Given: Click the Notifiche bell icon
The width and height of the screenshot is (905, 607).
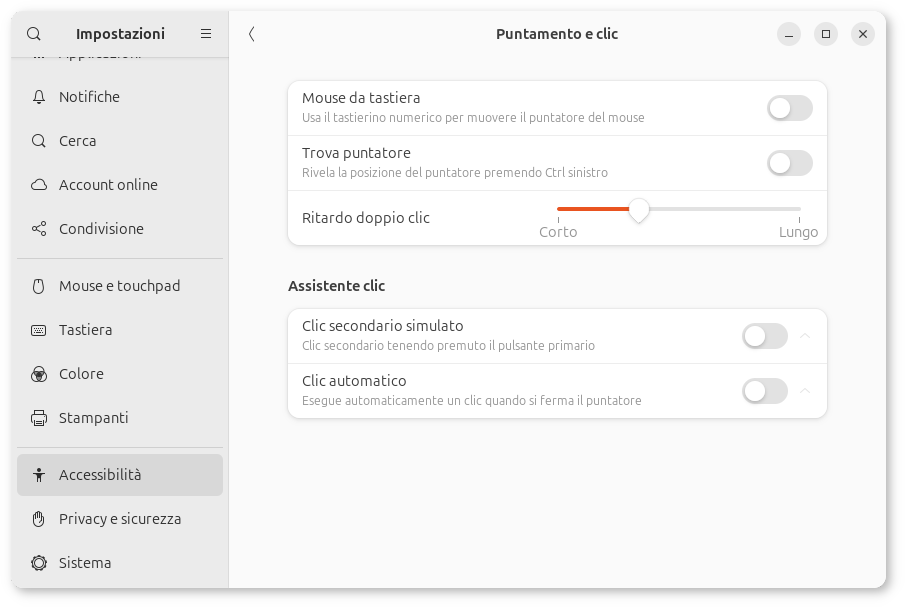Looking at the screenshot, I should click(x=39, y=97).
